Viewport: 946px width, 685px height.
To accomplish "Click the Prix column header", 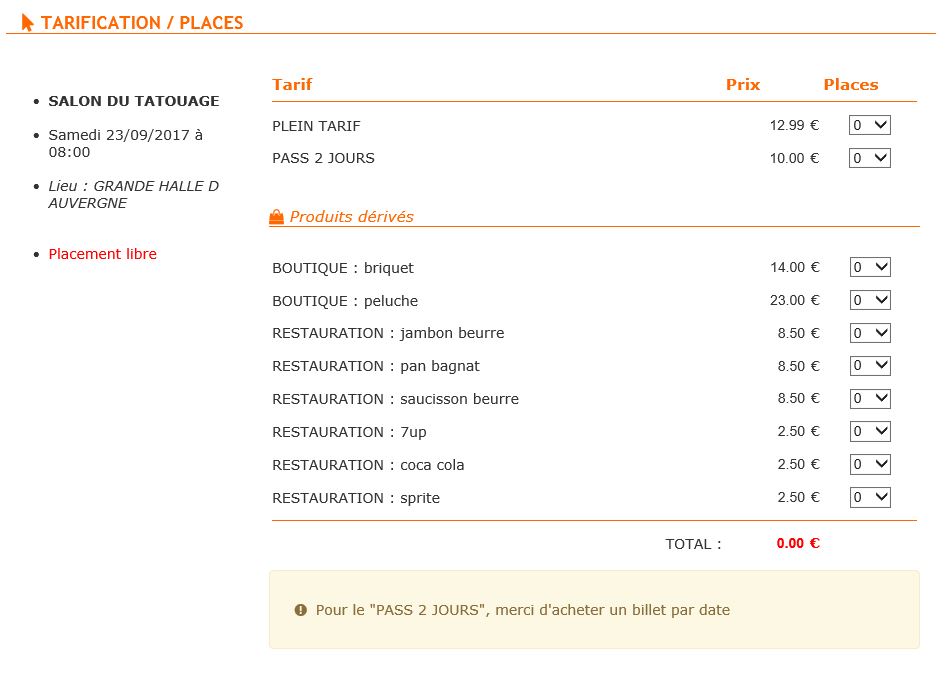I will (x=743, y=84).
